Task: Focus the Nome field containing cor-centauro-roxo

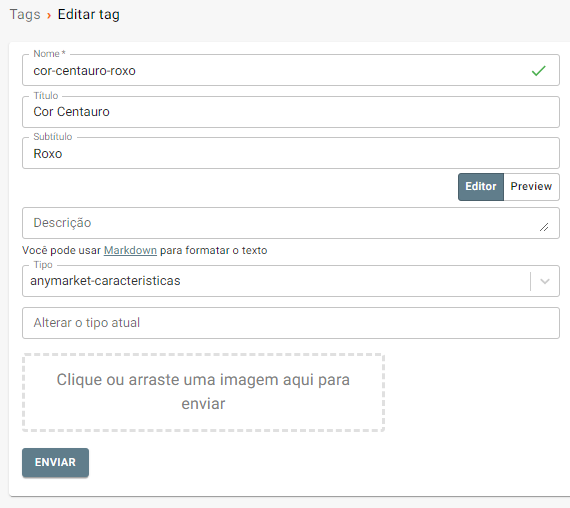Action: [290, 70]
